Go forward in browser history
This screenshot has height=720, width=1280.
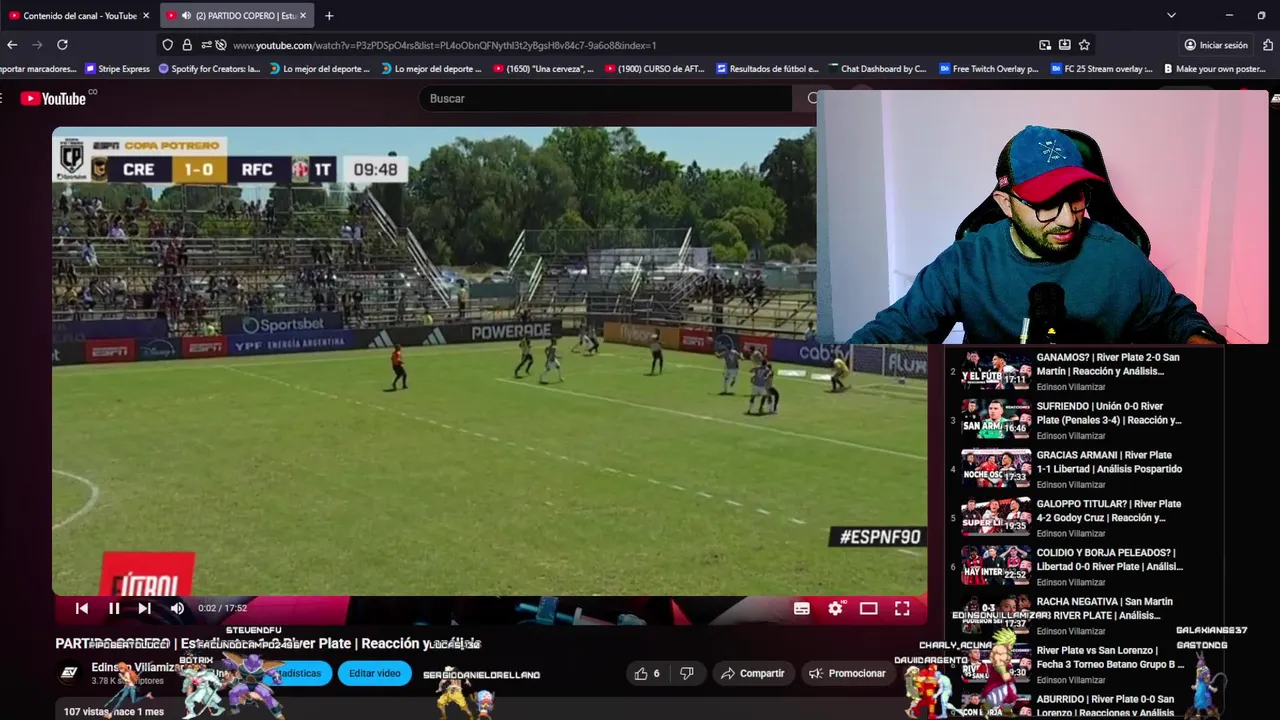tap(37, 45)
